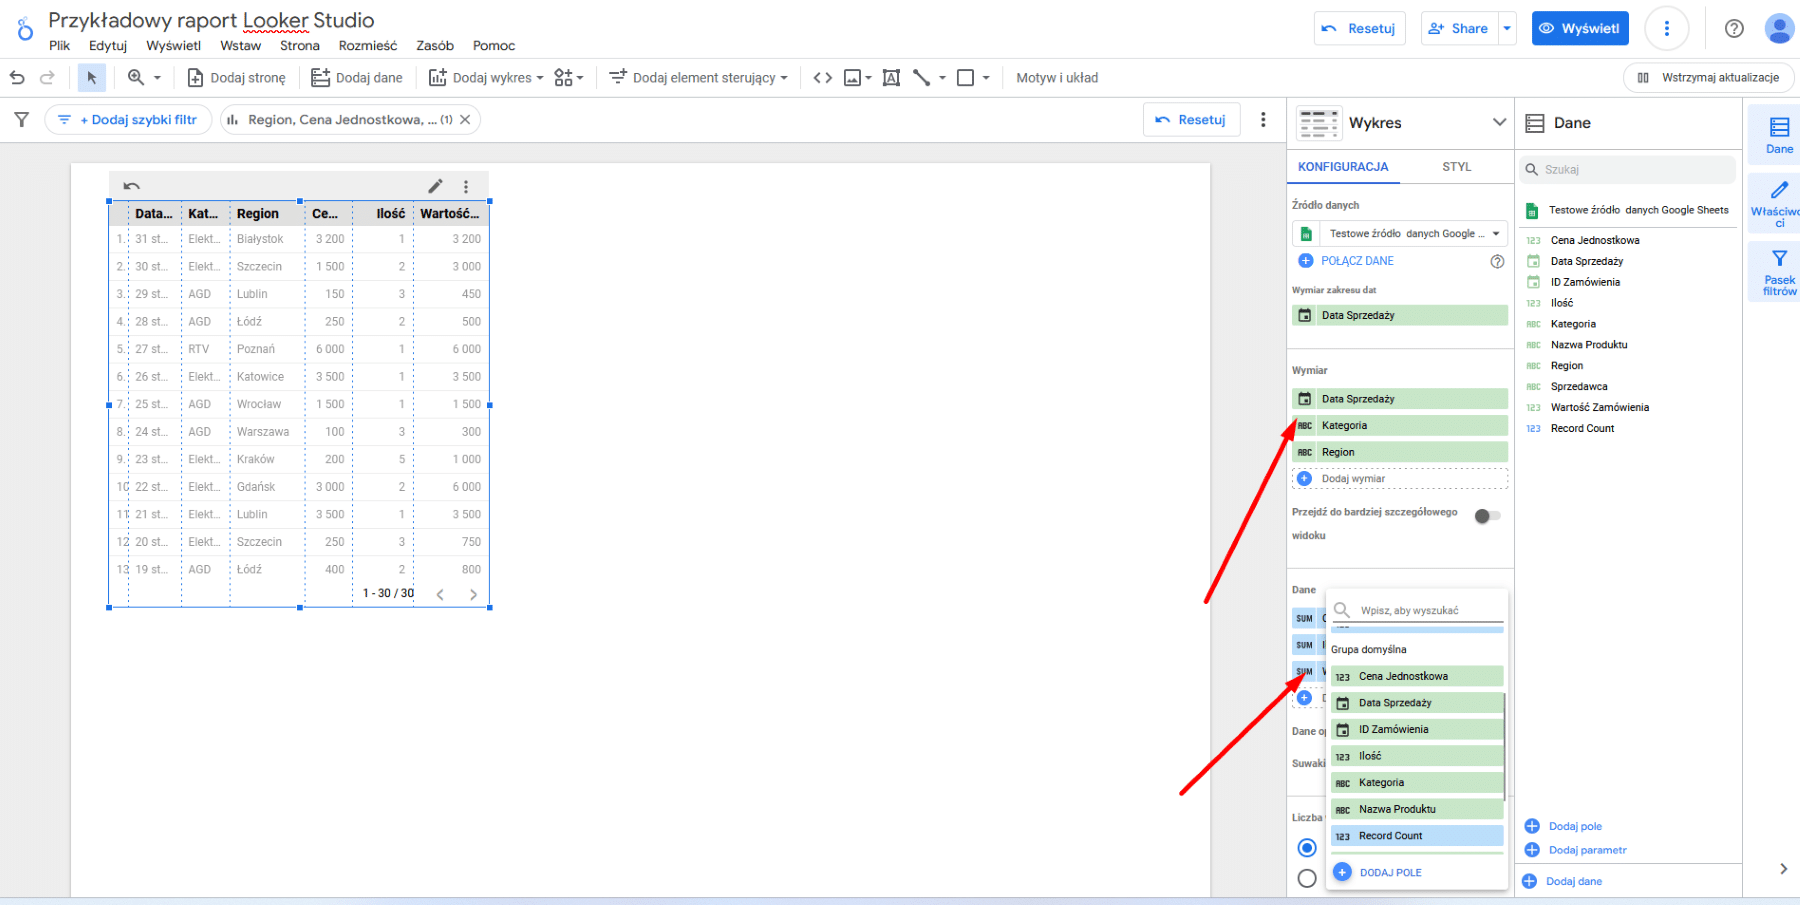Toggle Przejdź do bardziej szczegółowego widoku switch

tap(1487, 516)
